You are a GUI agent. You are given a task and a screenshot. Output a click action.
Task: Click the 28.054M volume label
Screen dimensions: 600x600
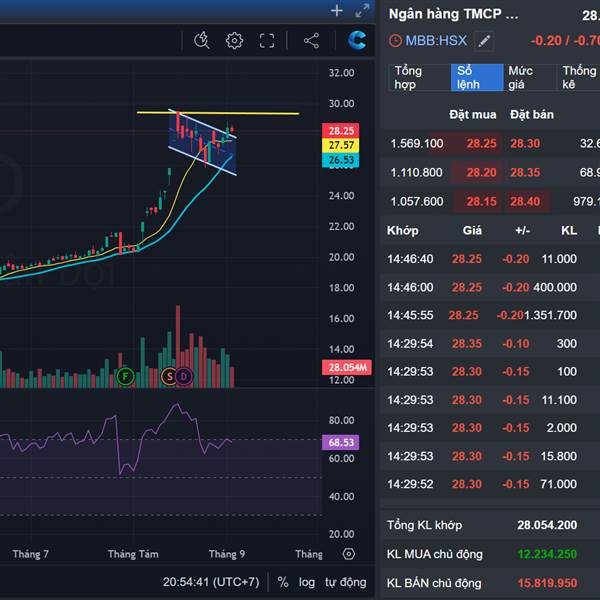pos(347,367)
